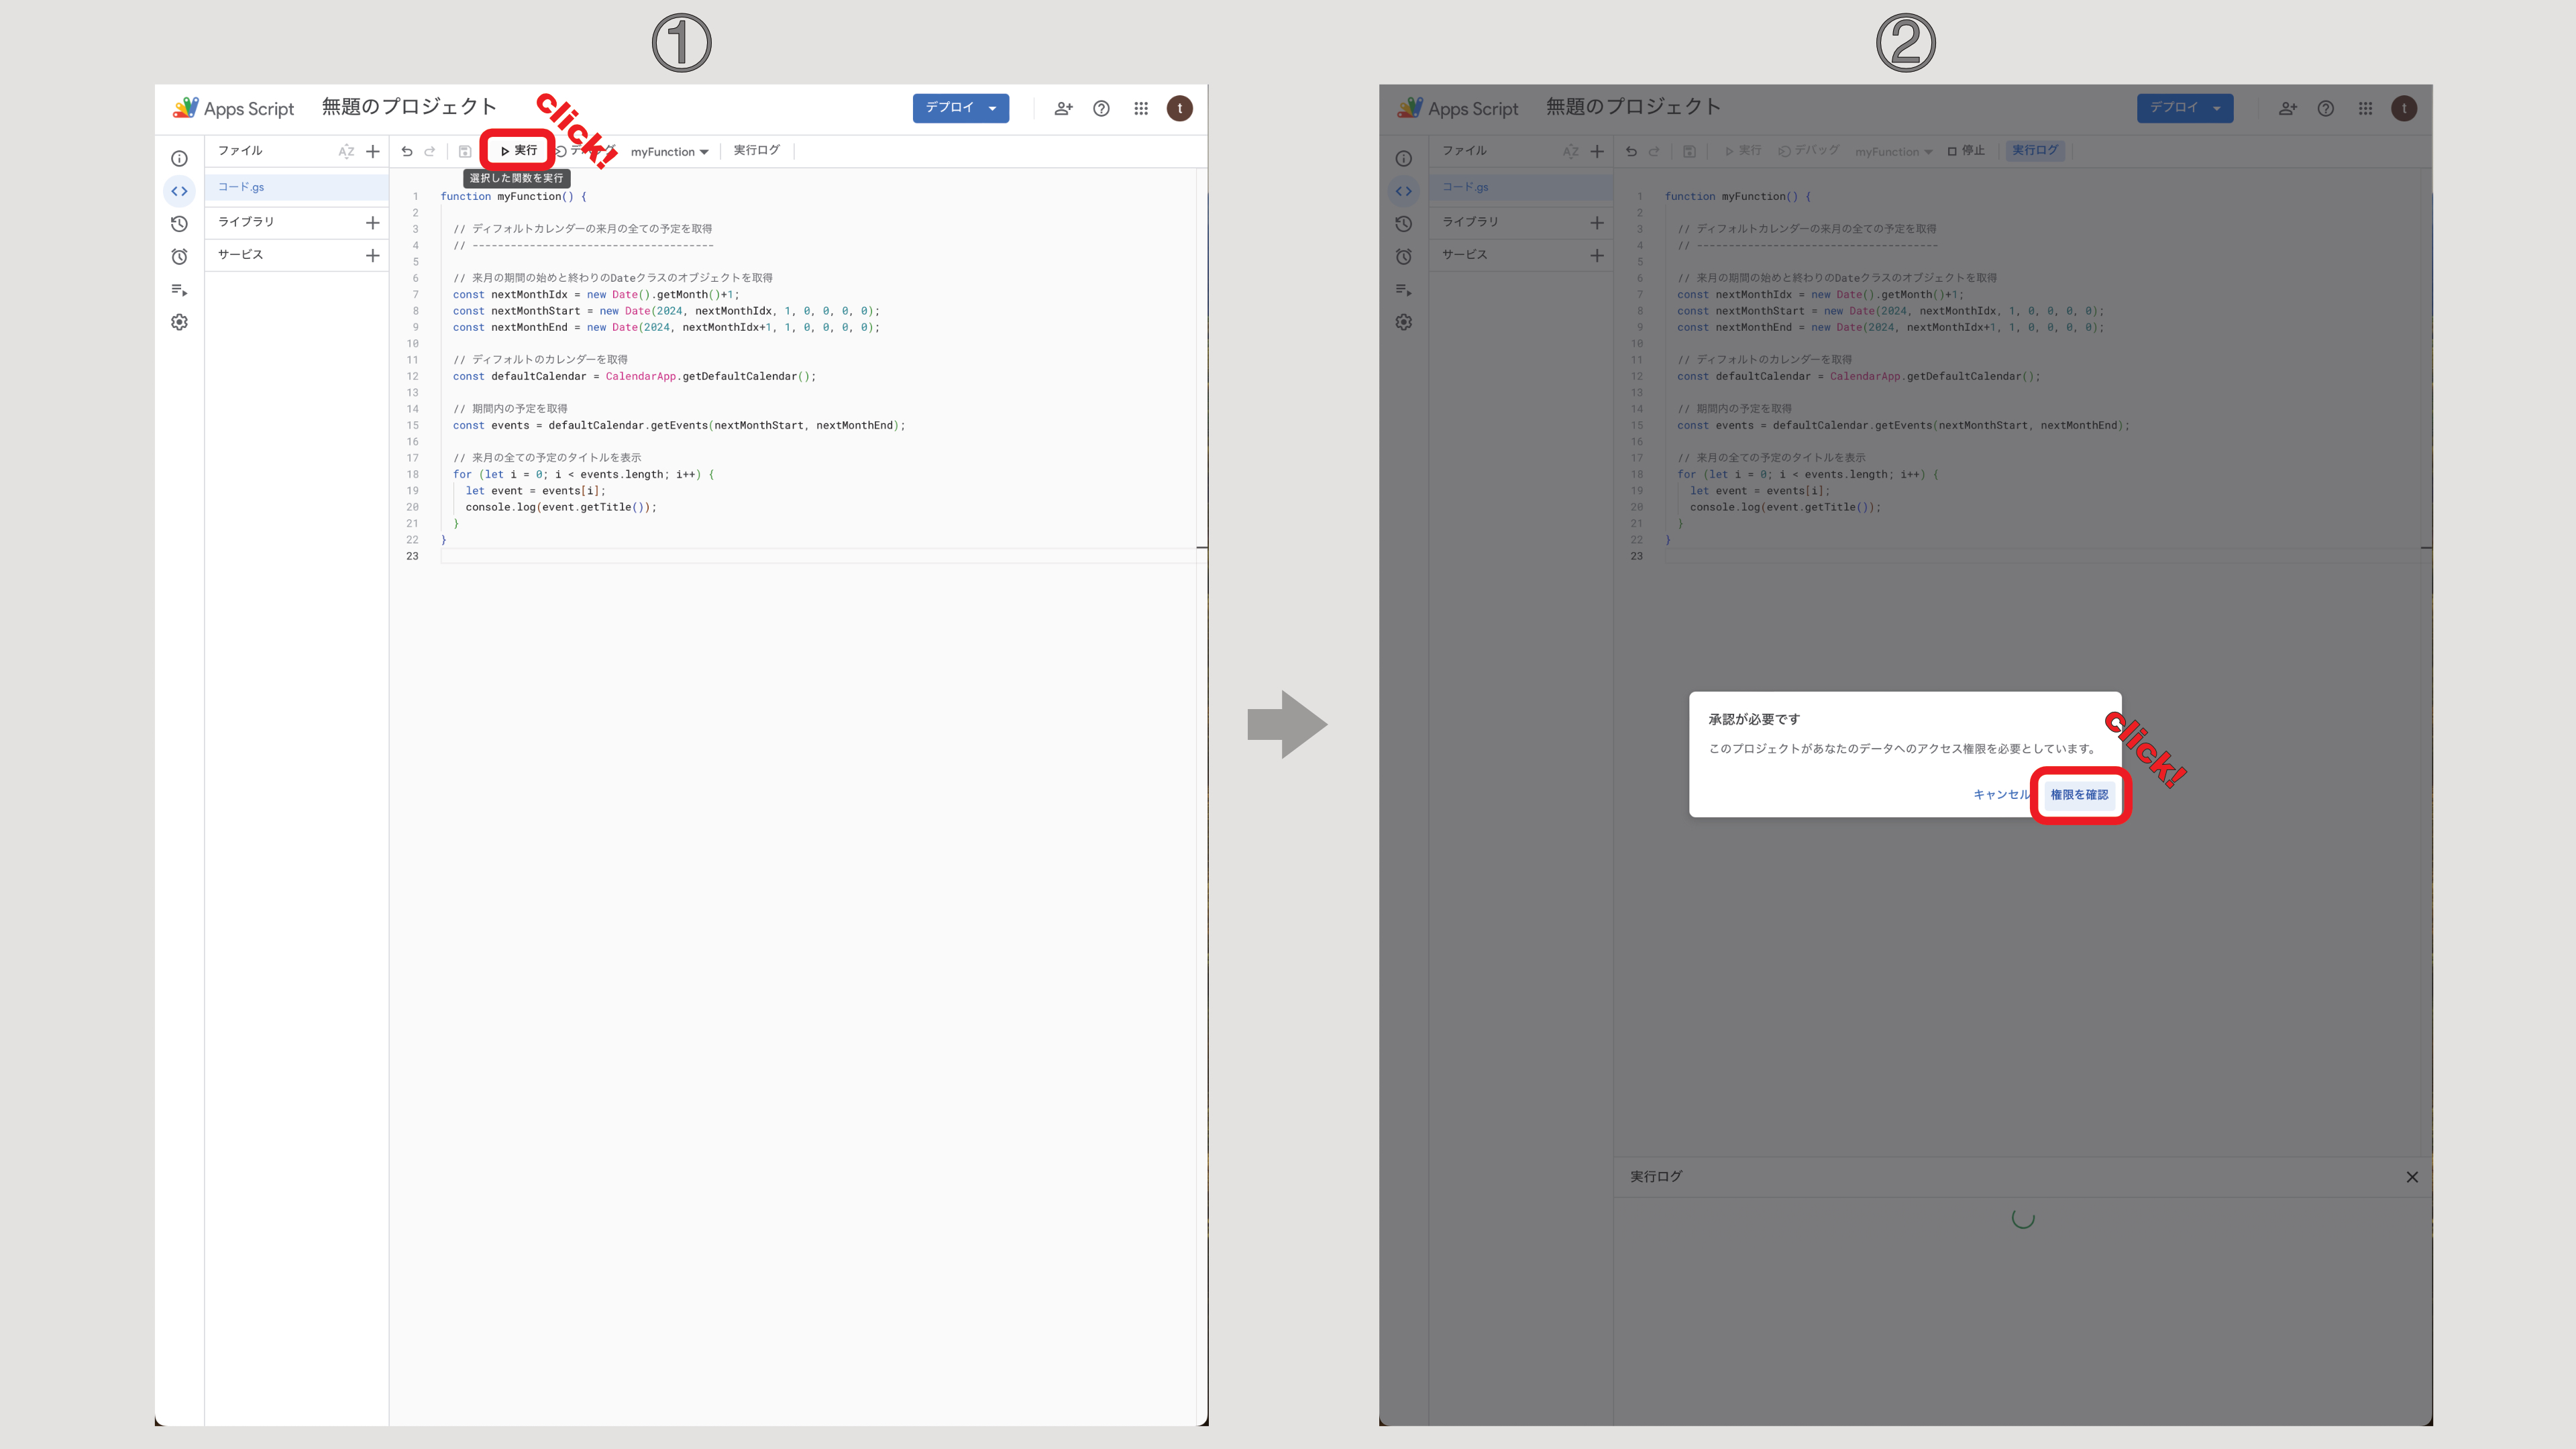Toggle the 実行ログ toolbar button in screenshot ①
The height and width of the screenshot is (1449, 2576).
[756, 151]
